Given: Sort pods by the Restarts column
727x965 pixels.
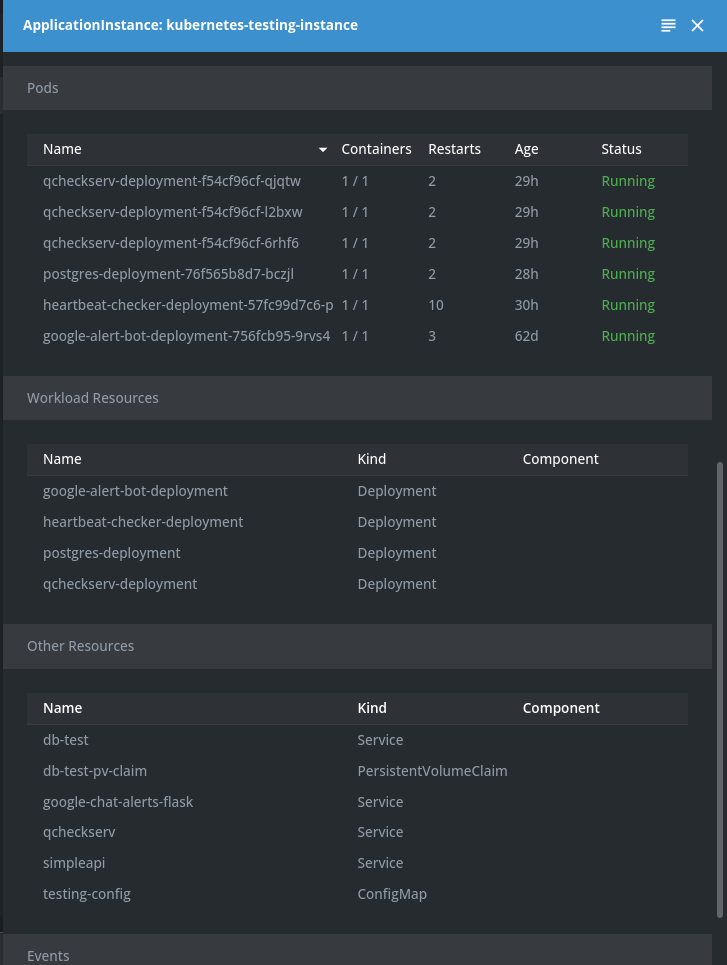Looking at the screenshot, I should click(455, 148).
